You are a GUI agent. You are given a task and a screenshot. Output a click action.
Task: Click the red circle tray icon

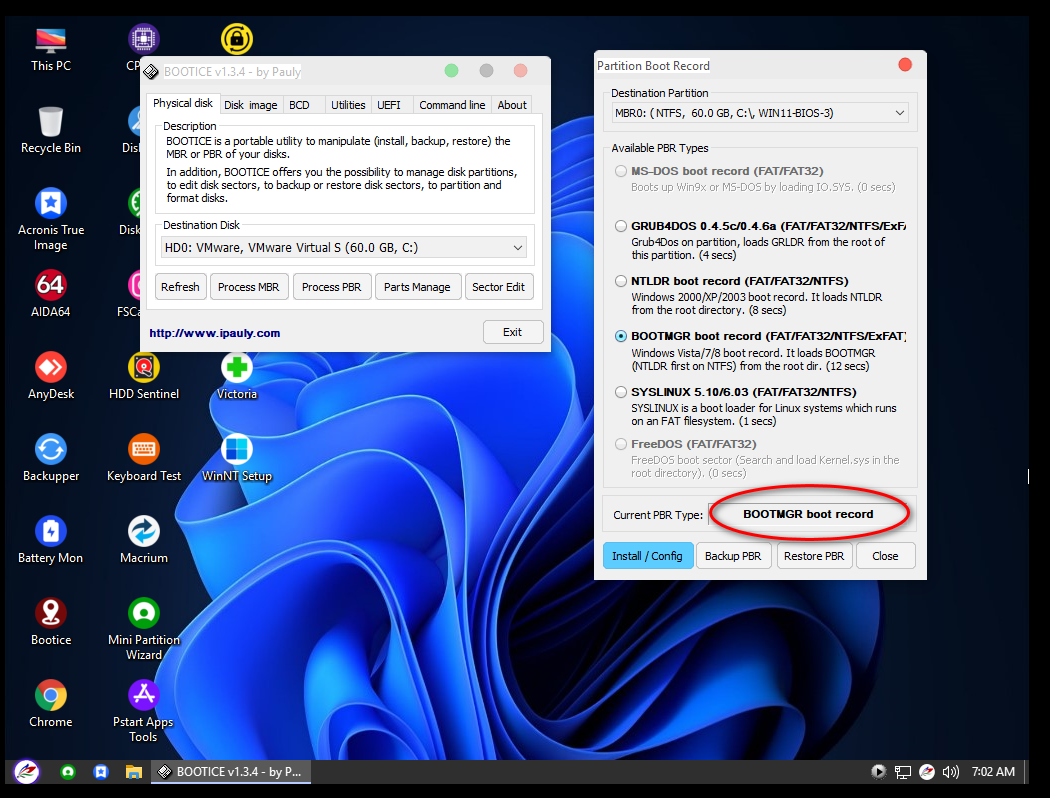tap(927, 772)
